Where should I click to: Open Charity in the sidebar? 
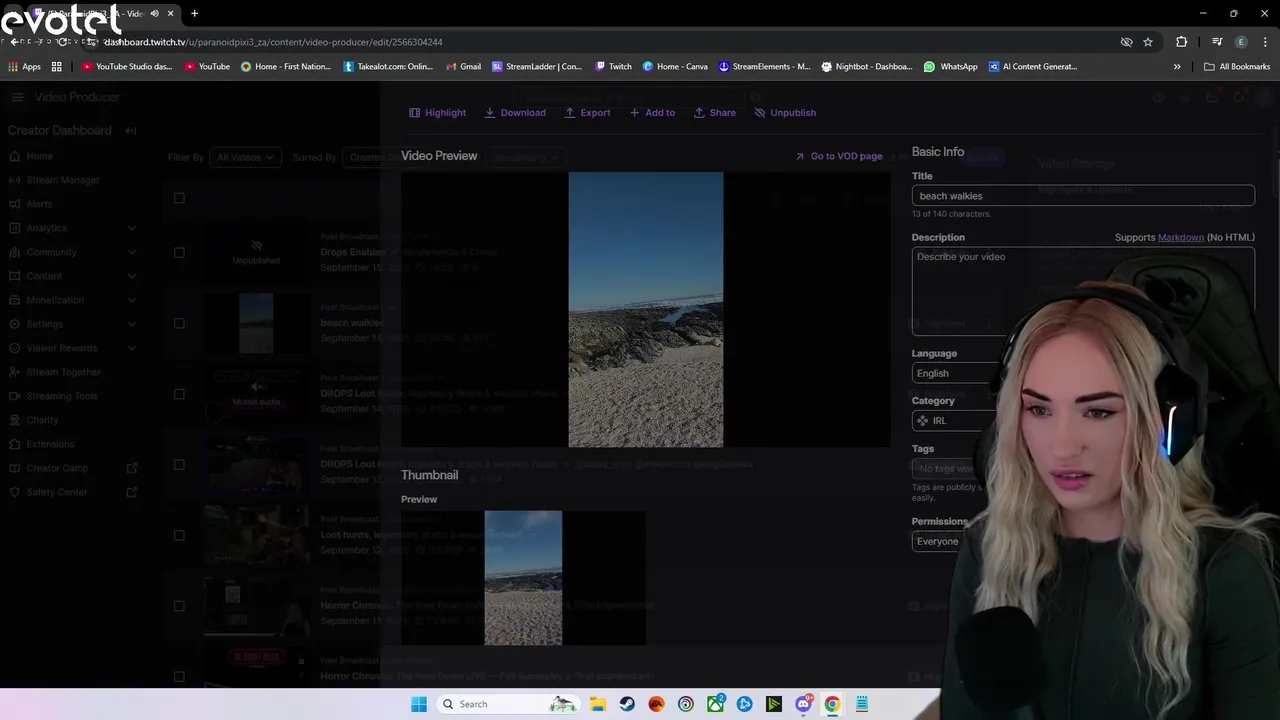[43, 420]
